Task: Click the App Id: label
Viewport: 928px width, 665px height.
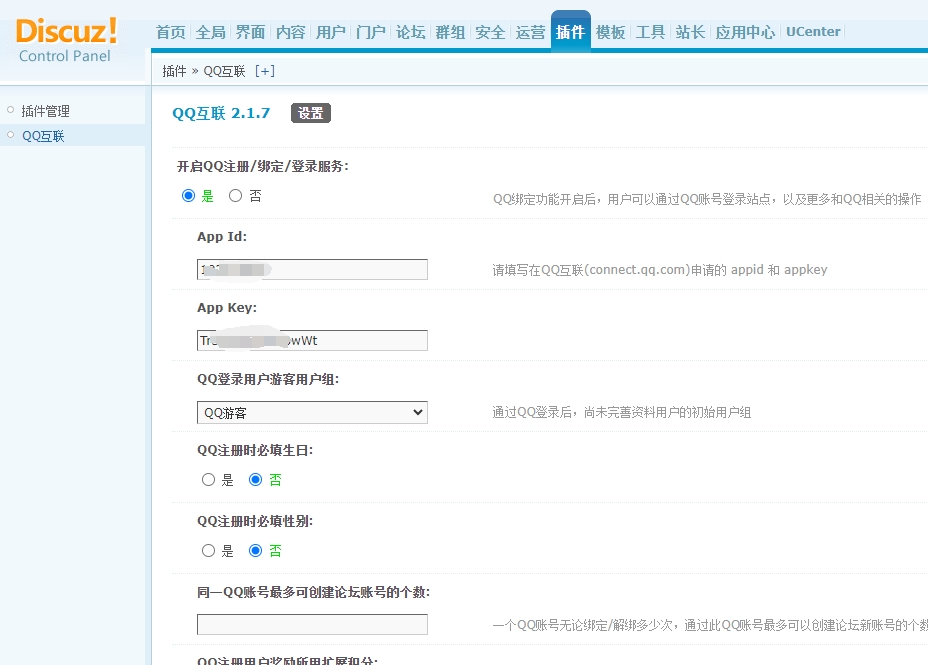Action: click(222, 237)
